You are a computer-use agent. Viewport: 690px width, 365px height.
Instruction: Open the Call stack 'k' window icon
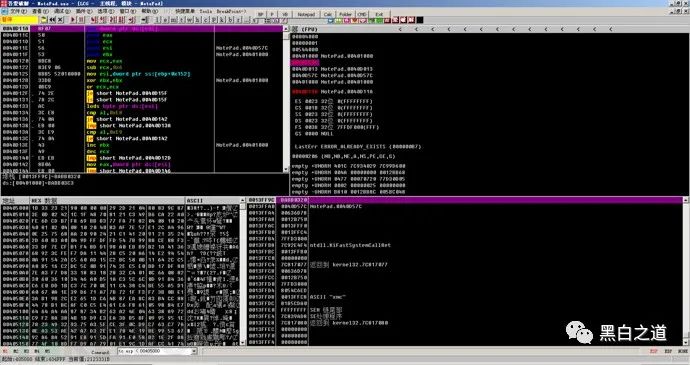click(221, 20)
